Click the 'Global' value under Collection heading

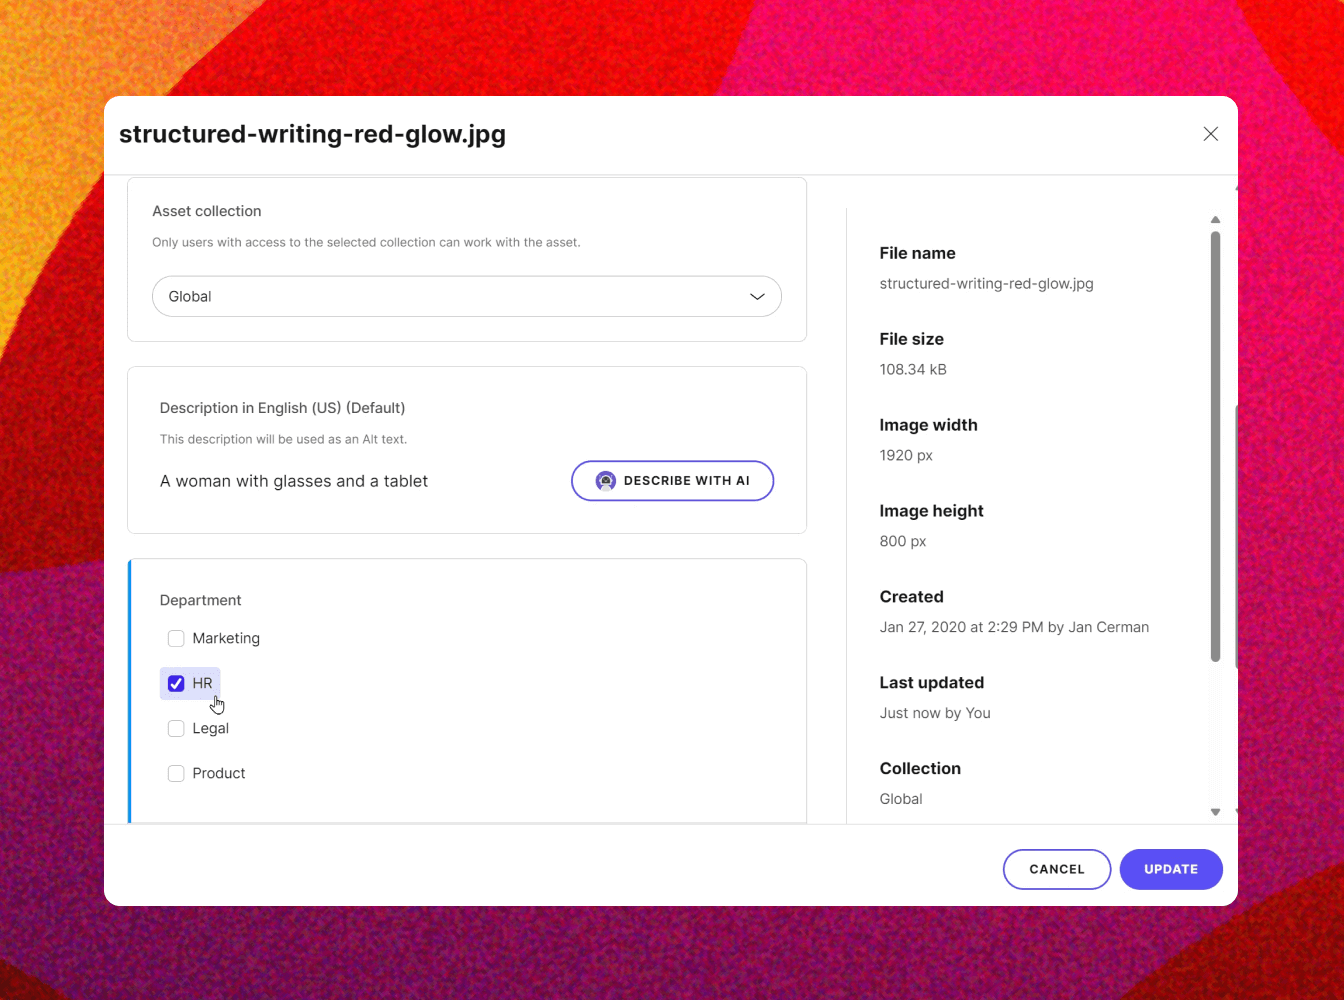click(x=901, y=799)
